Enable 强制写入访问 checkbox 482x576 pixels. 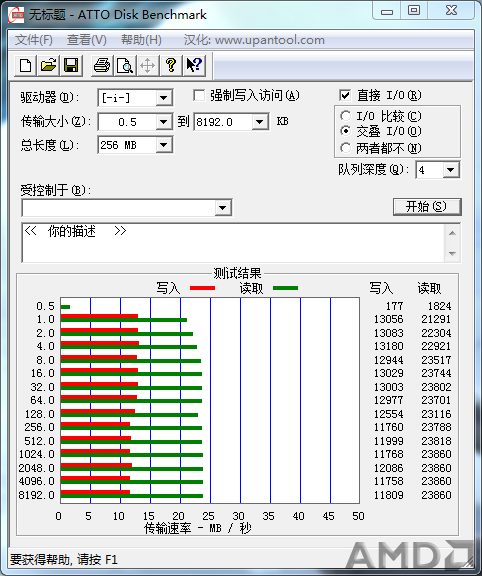199,96
